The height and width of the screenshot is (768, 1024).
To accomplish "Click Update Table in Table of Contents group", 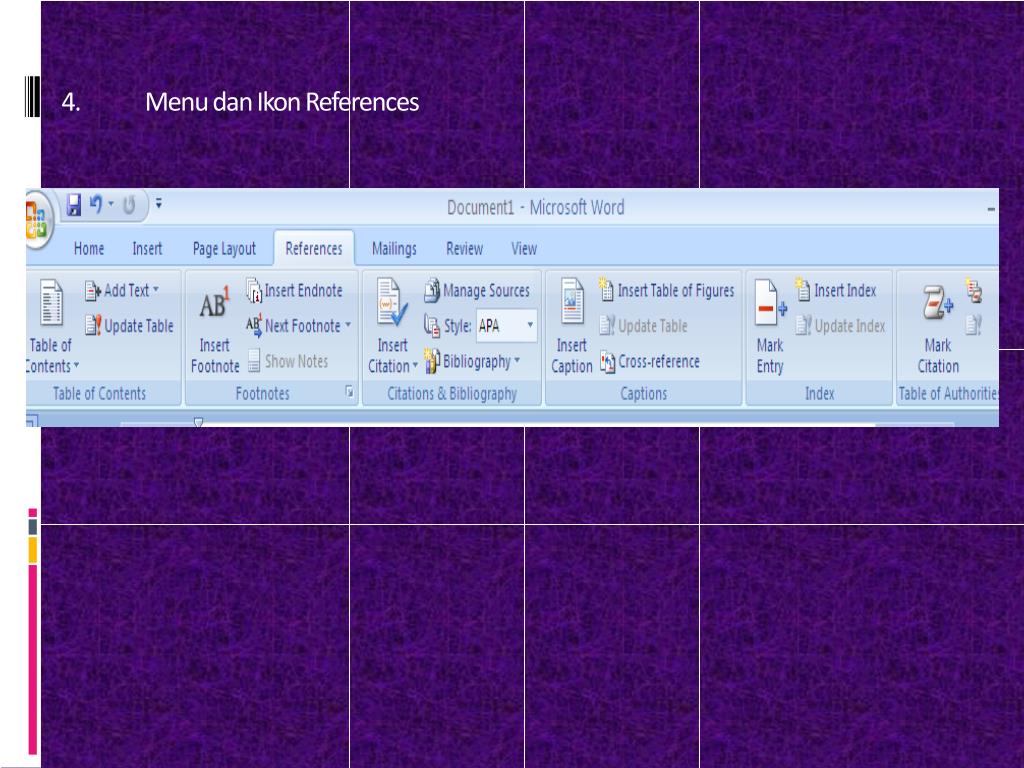I will 129,325.
